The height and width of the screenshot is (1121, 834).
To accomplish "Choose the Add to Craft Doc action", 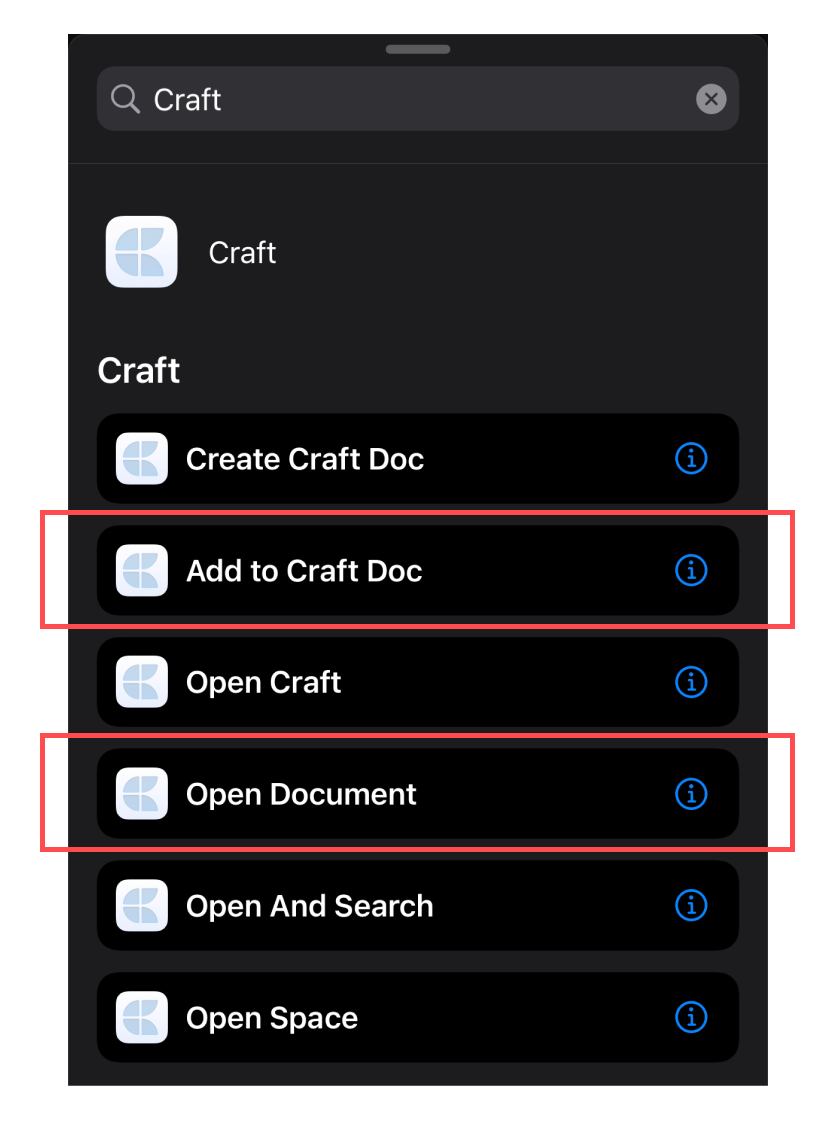I will pos(417,570).
